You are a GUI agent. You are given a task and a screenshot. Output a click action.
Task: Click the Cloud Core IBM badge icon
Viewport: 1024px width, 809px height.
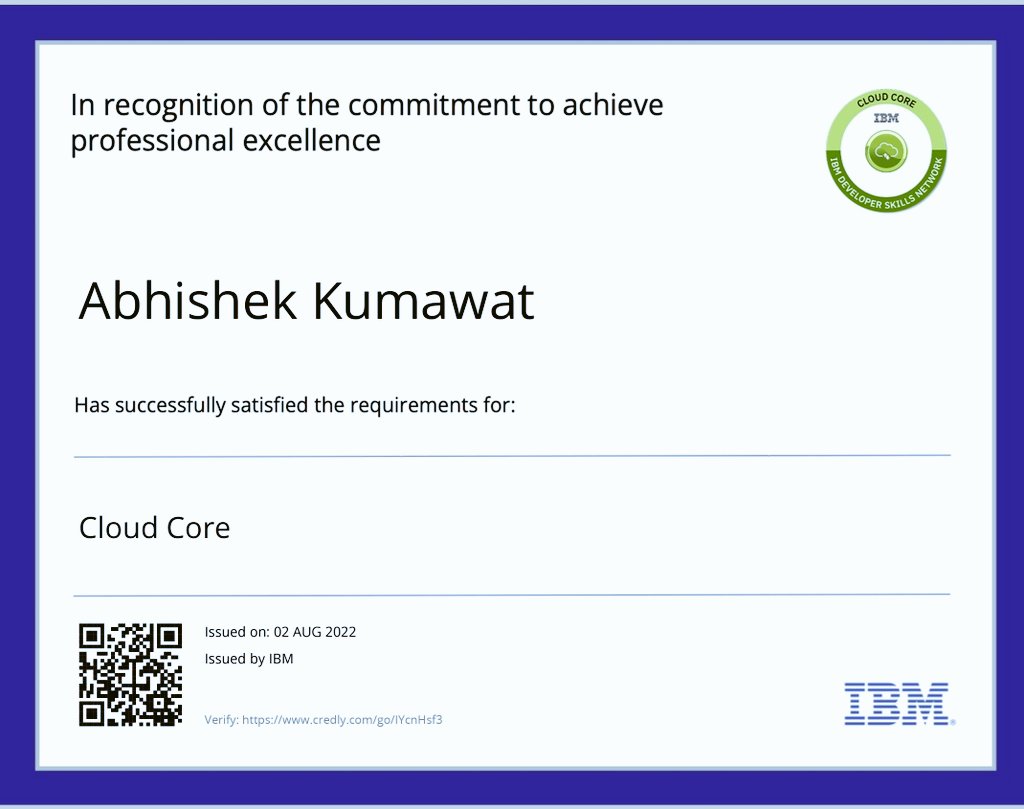[886, 151]
